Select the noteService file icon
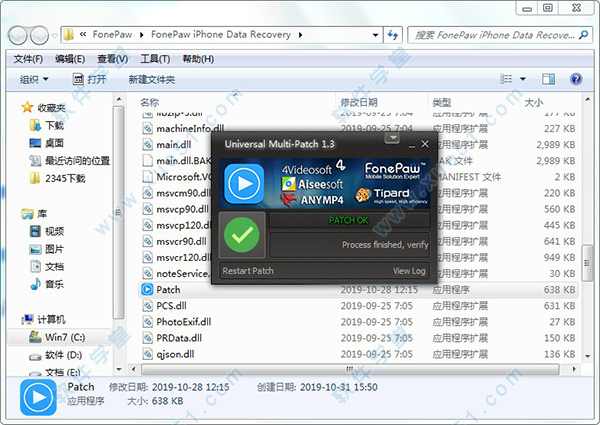Viewport: 600px width, 425px height. [x=147, y=274]
